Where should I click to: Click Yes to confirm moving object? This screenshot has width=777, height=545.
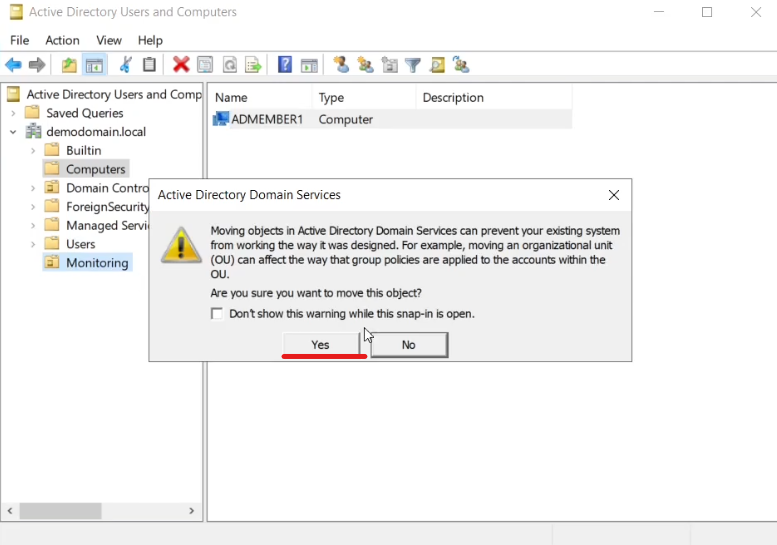[320, 344]
